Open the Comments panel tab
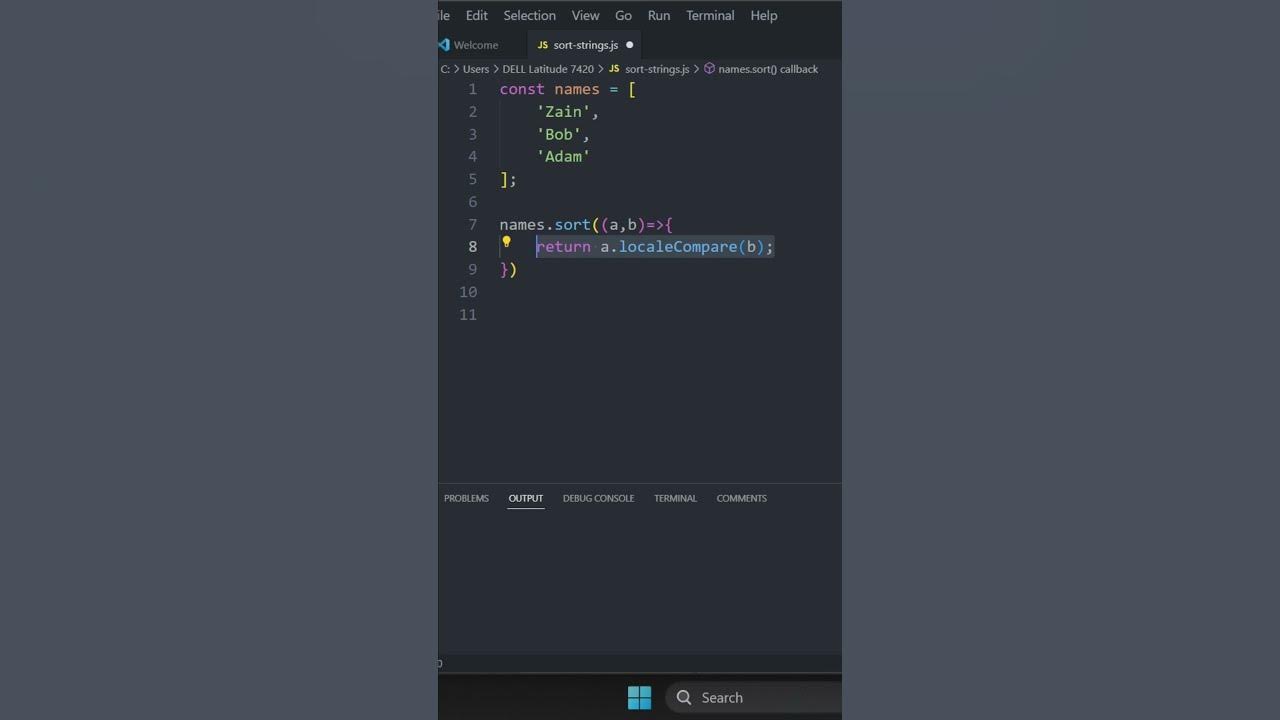Viewport: 1280px width, 720px height. tap(741, 498)
